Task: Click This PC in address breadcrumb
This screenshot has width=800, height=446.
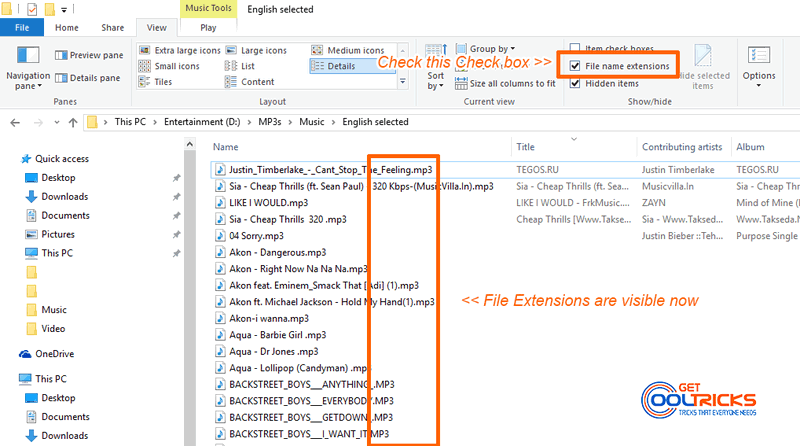Action: point(130,122)
